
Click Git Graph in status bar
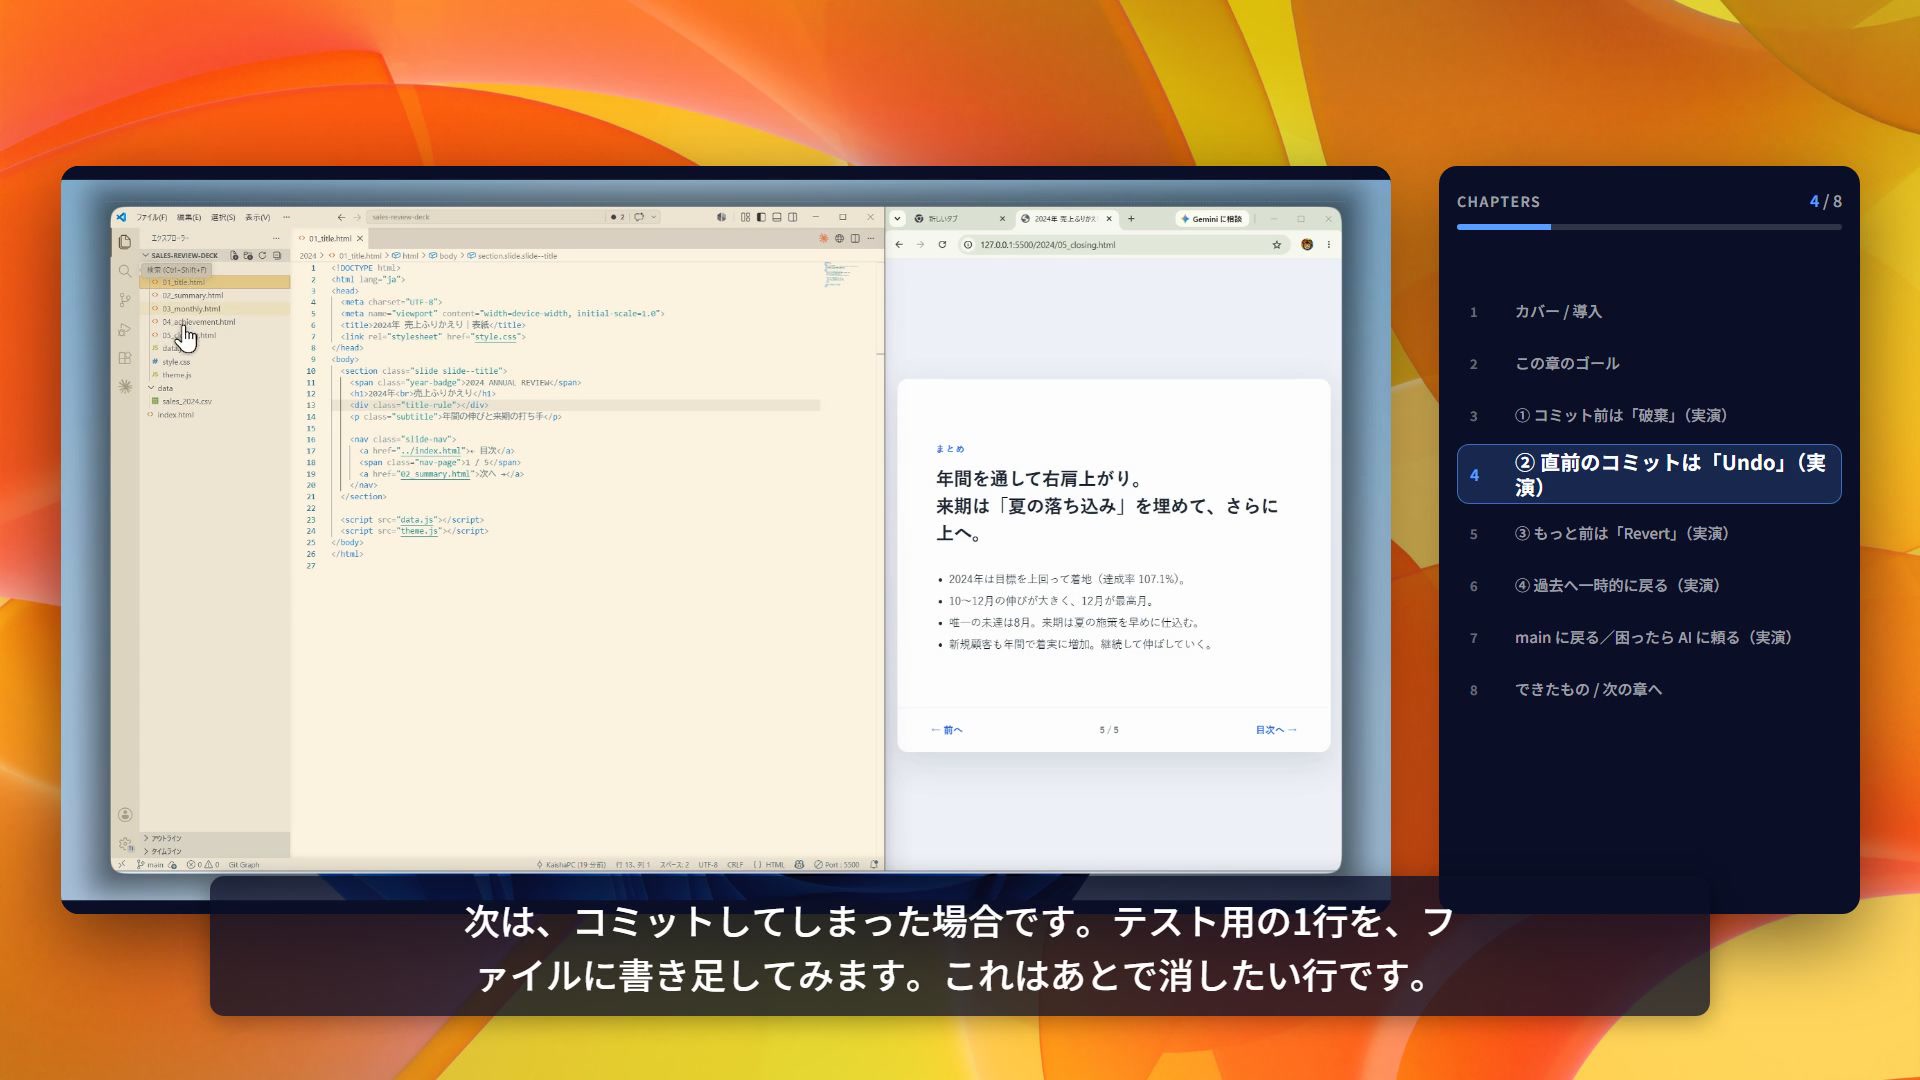(x=244, y=865)
